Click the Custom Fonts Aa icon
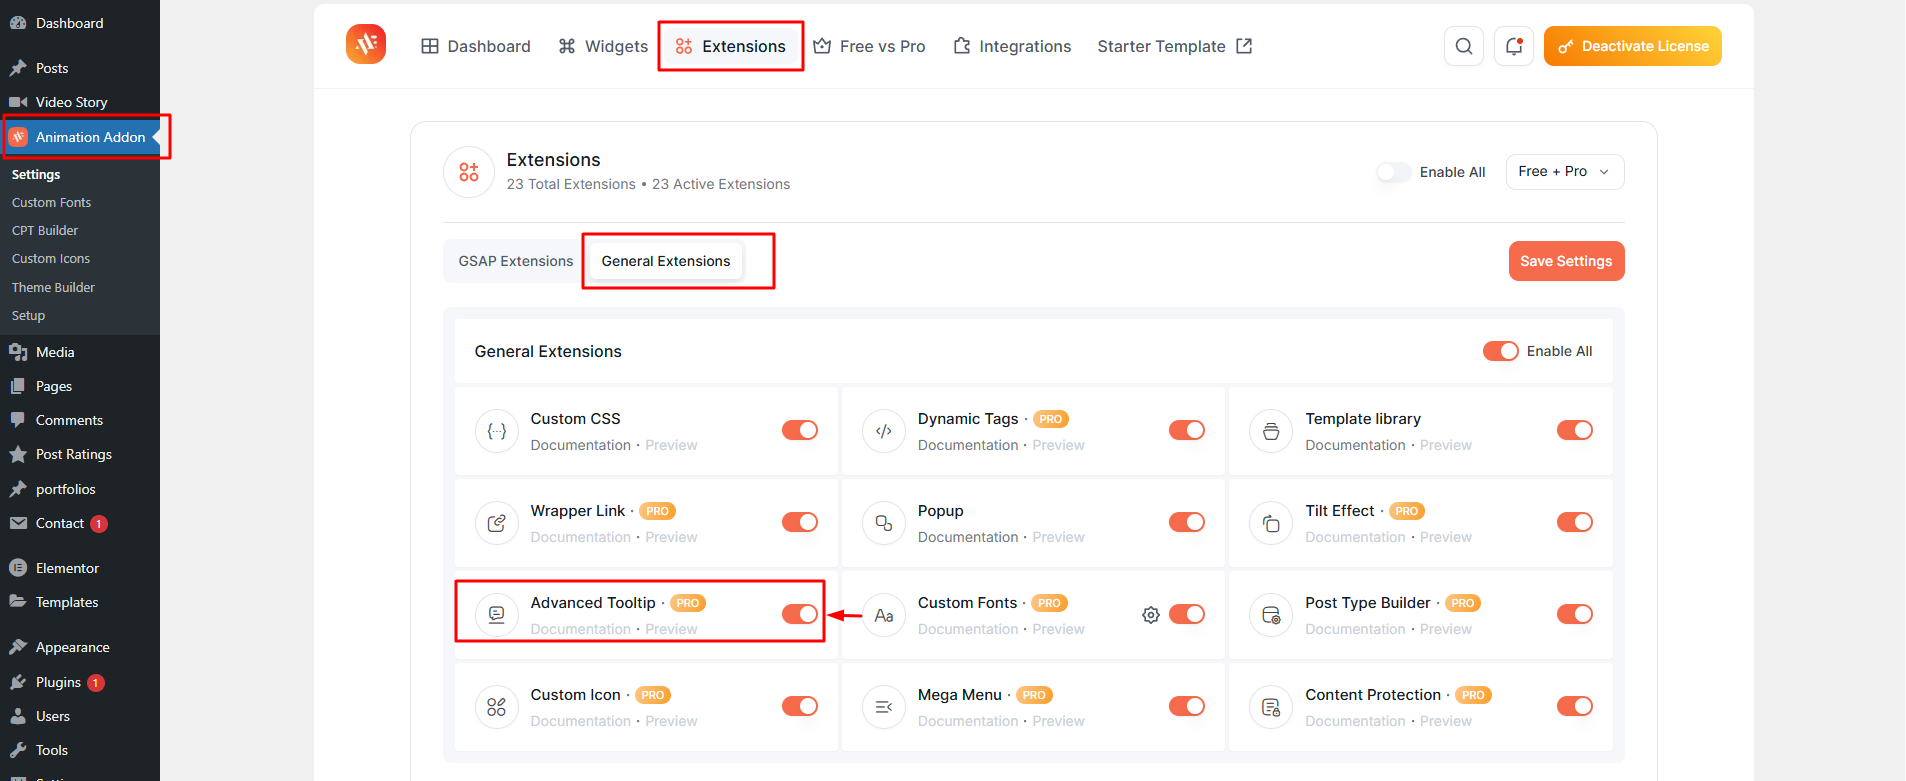The width and height of the screenshot is (1906, 781). click(884, 615)
